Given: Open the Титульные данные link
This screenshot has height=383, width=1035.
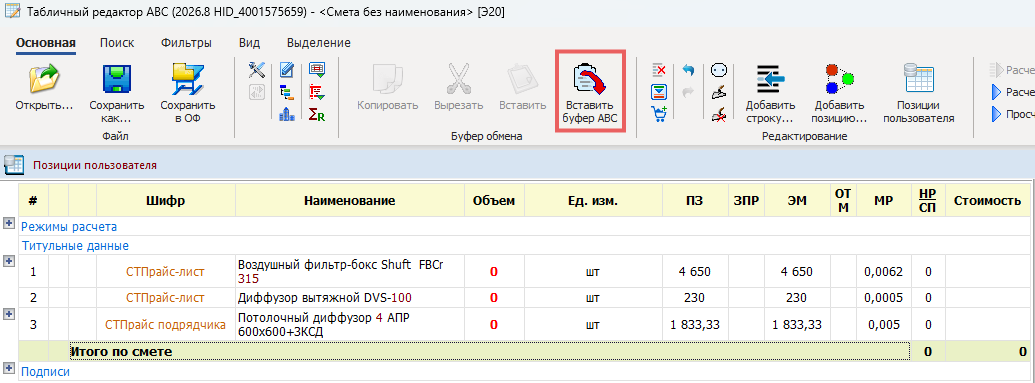Looking at the screenshot, I should 75,246.
